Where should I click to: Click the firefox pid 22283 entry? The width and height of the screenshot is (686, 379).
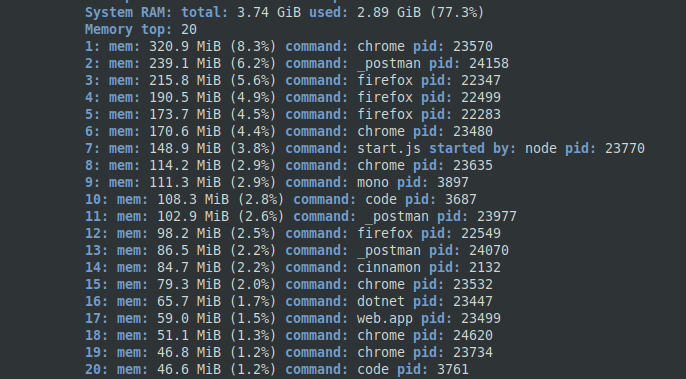click(293, 115)
